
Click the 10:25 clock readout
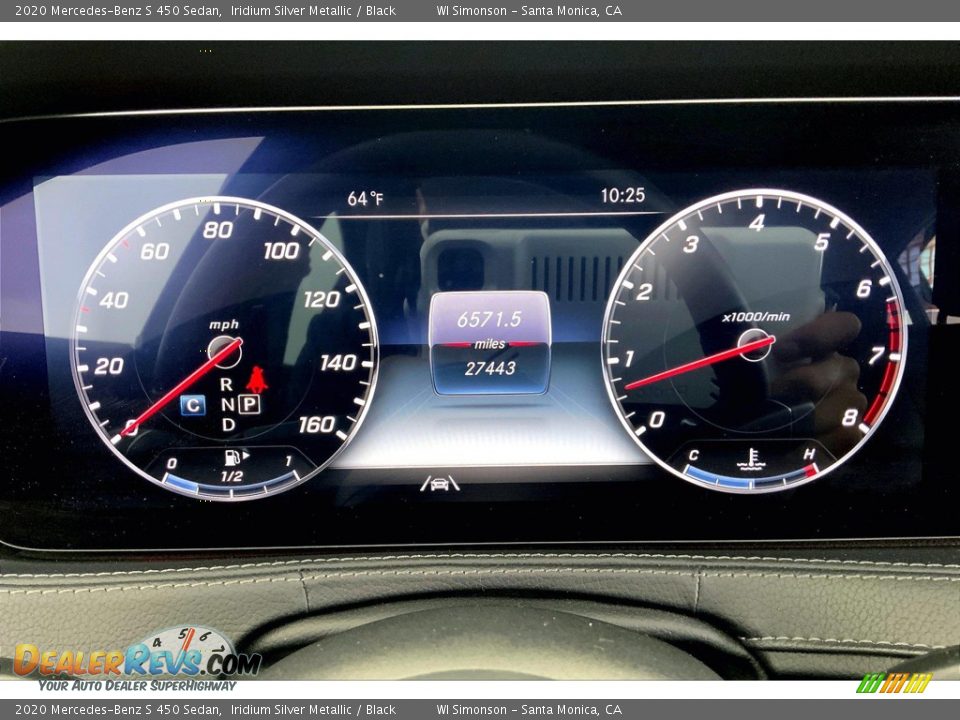coord(623,195)
